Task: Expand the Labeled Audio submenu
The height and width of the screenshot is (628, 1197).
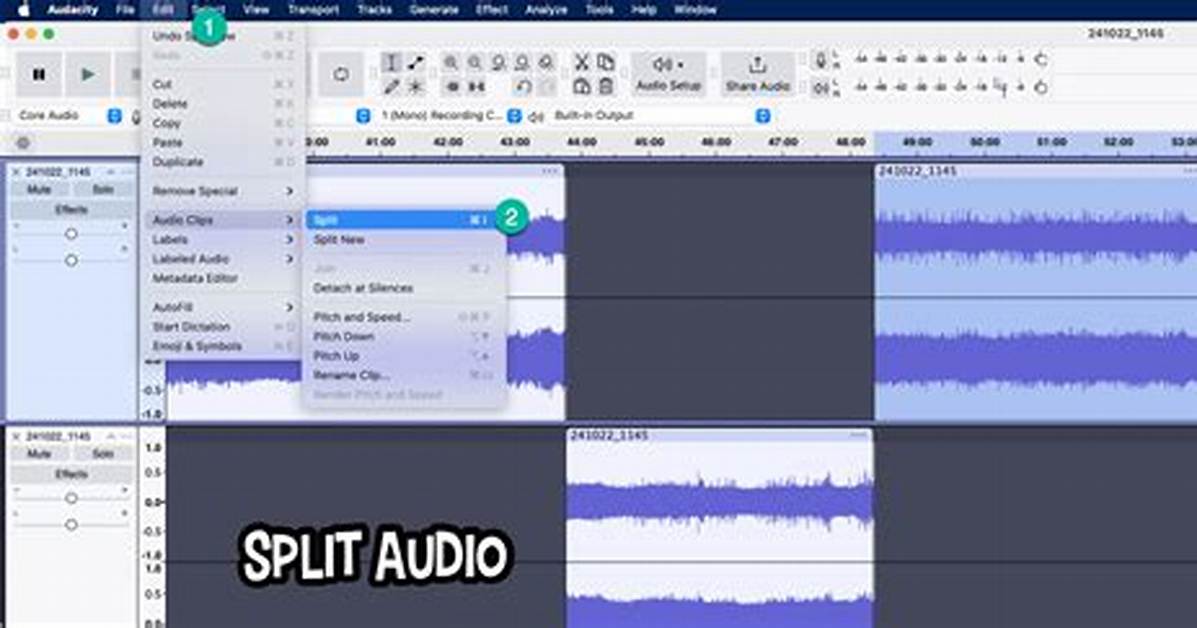Action: tap(223, 259)
